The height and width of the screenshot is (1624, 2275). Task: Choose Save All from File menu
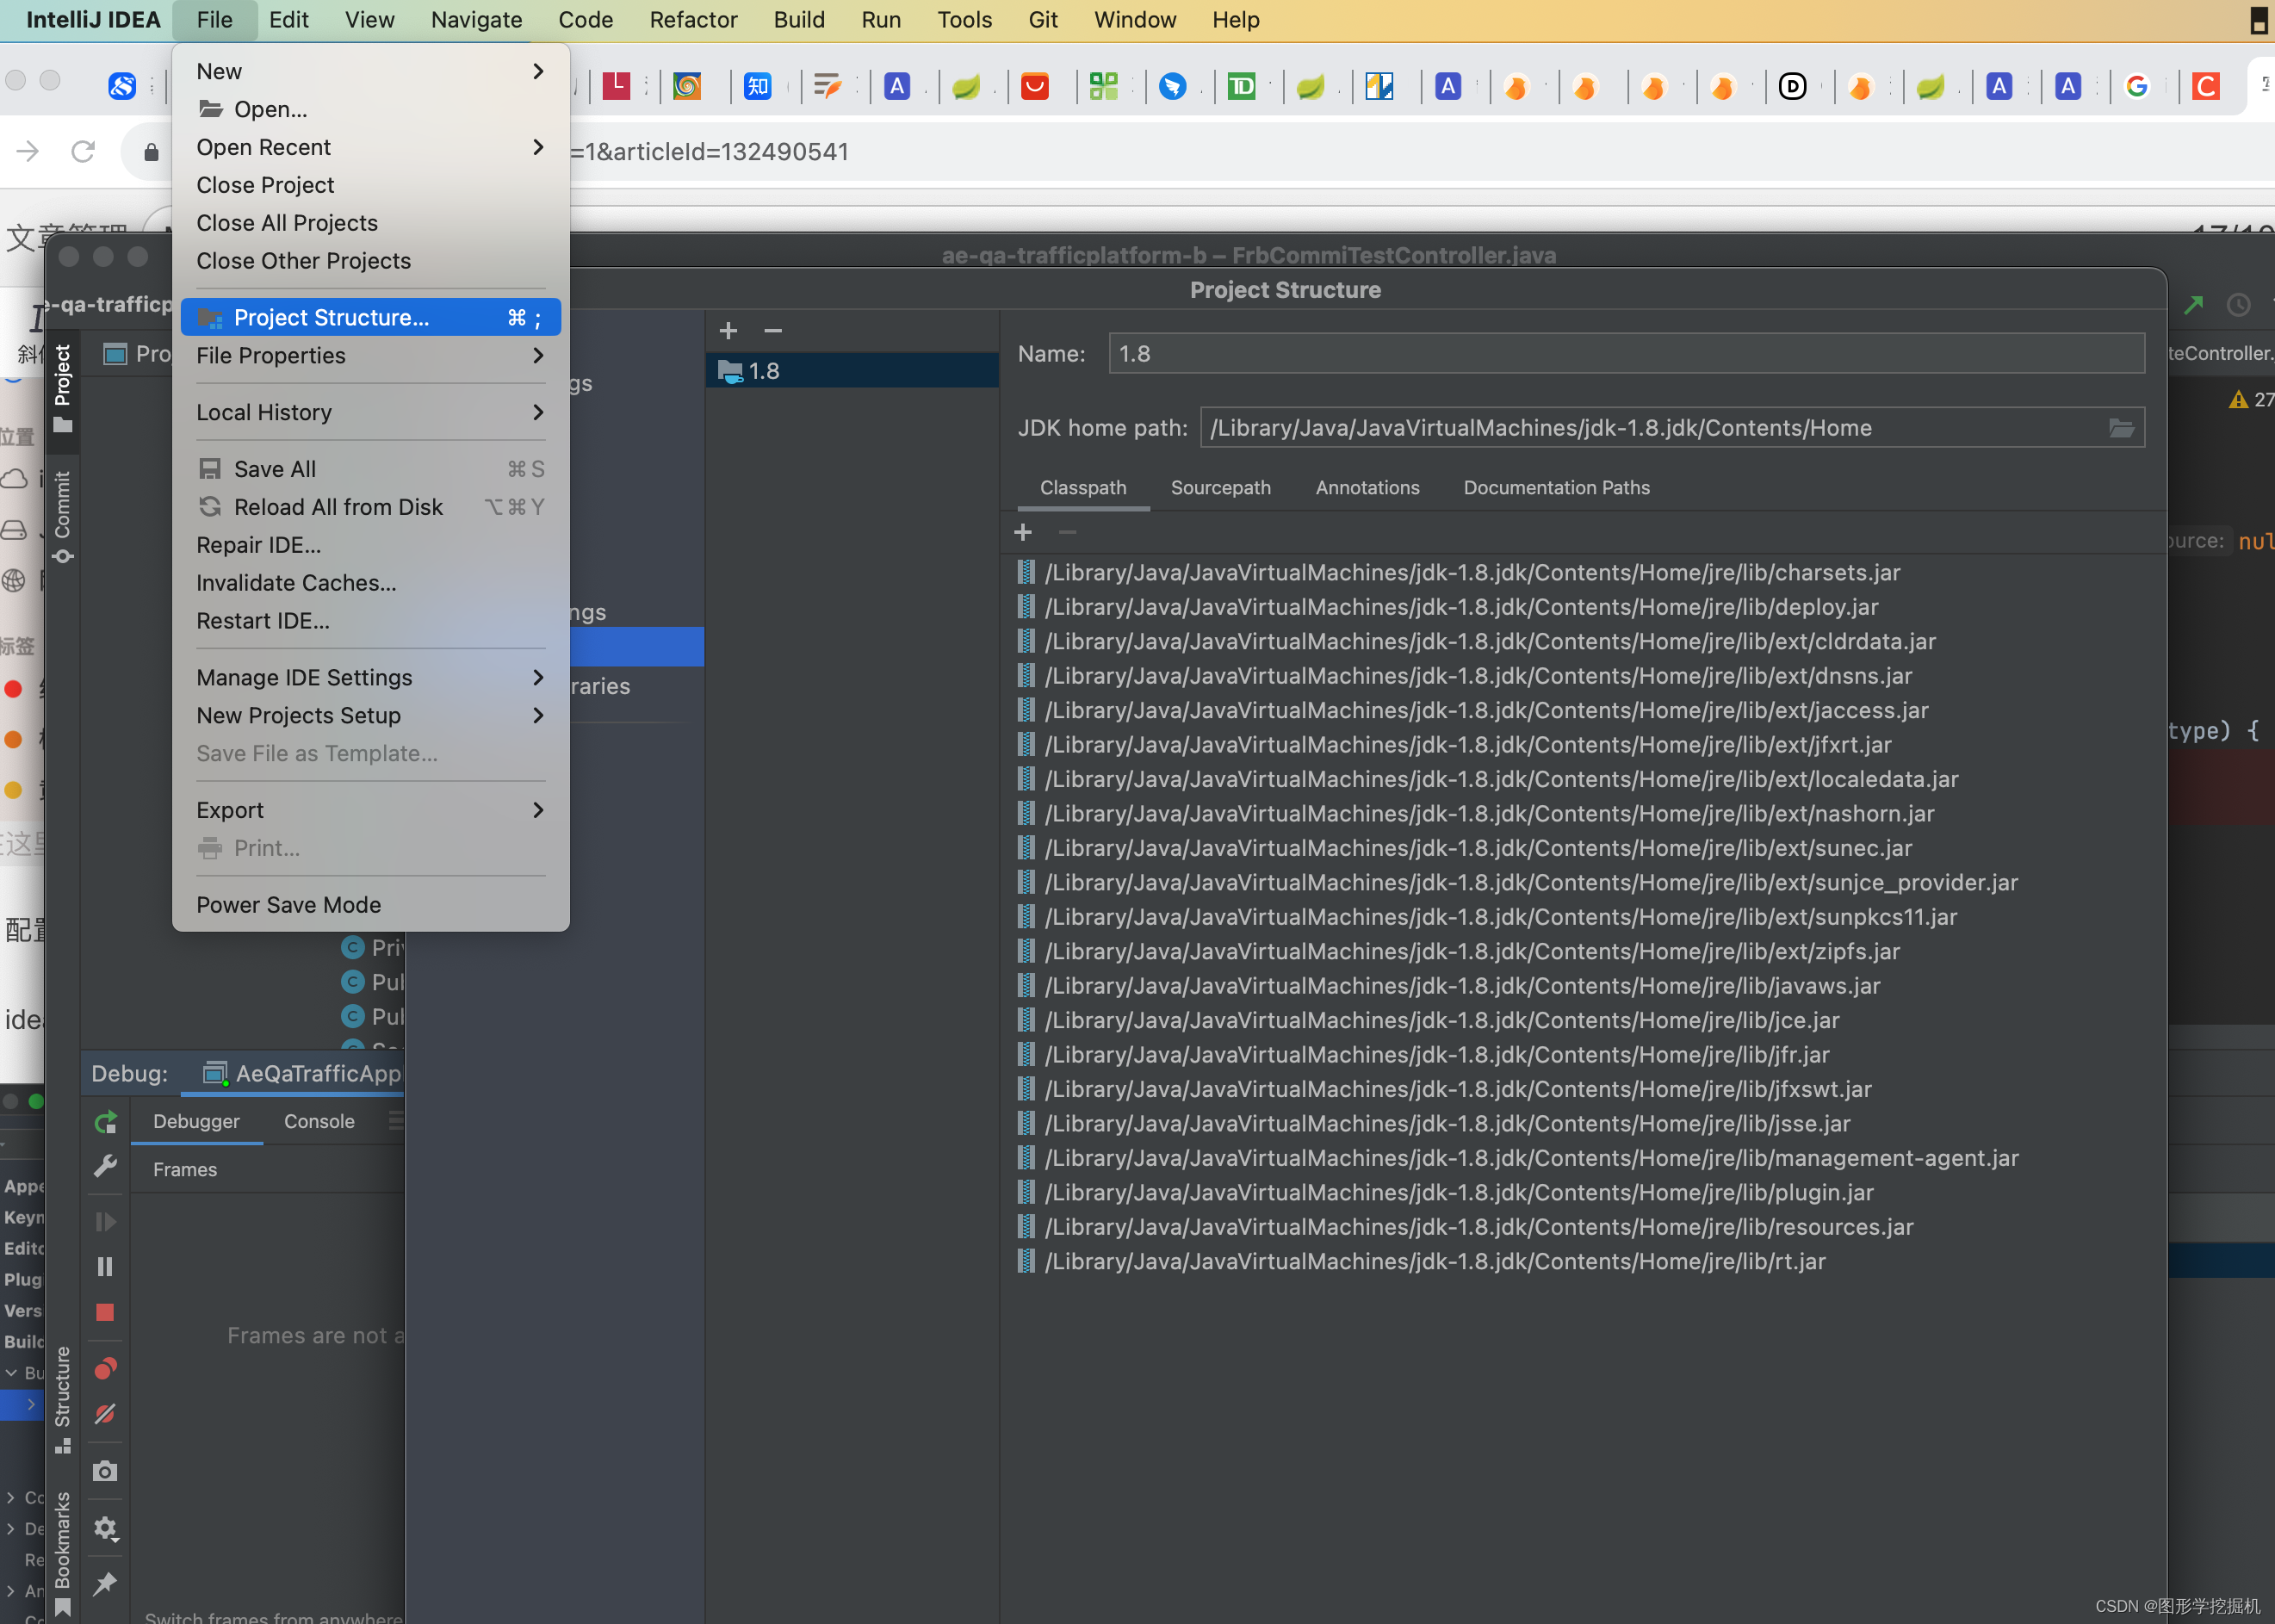click(371, 469)
